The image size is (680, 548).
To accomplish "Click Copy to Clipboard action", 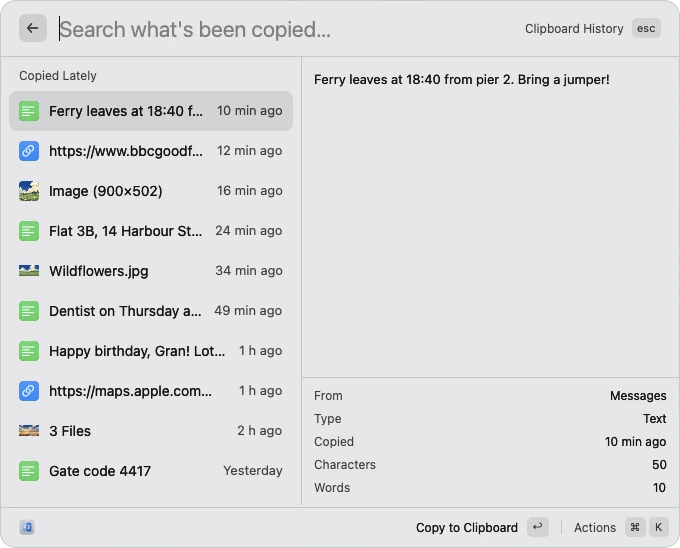I will coord(467,528).
